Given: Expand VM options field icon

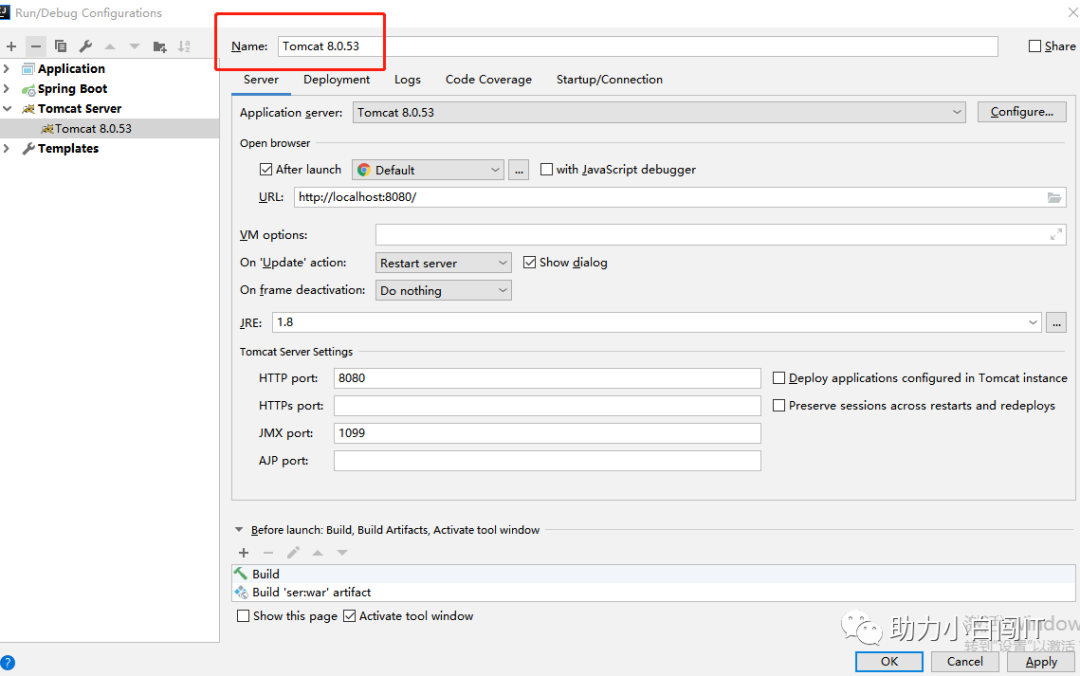Looking at the screenshot, I should 1055,235.
